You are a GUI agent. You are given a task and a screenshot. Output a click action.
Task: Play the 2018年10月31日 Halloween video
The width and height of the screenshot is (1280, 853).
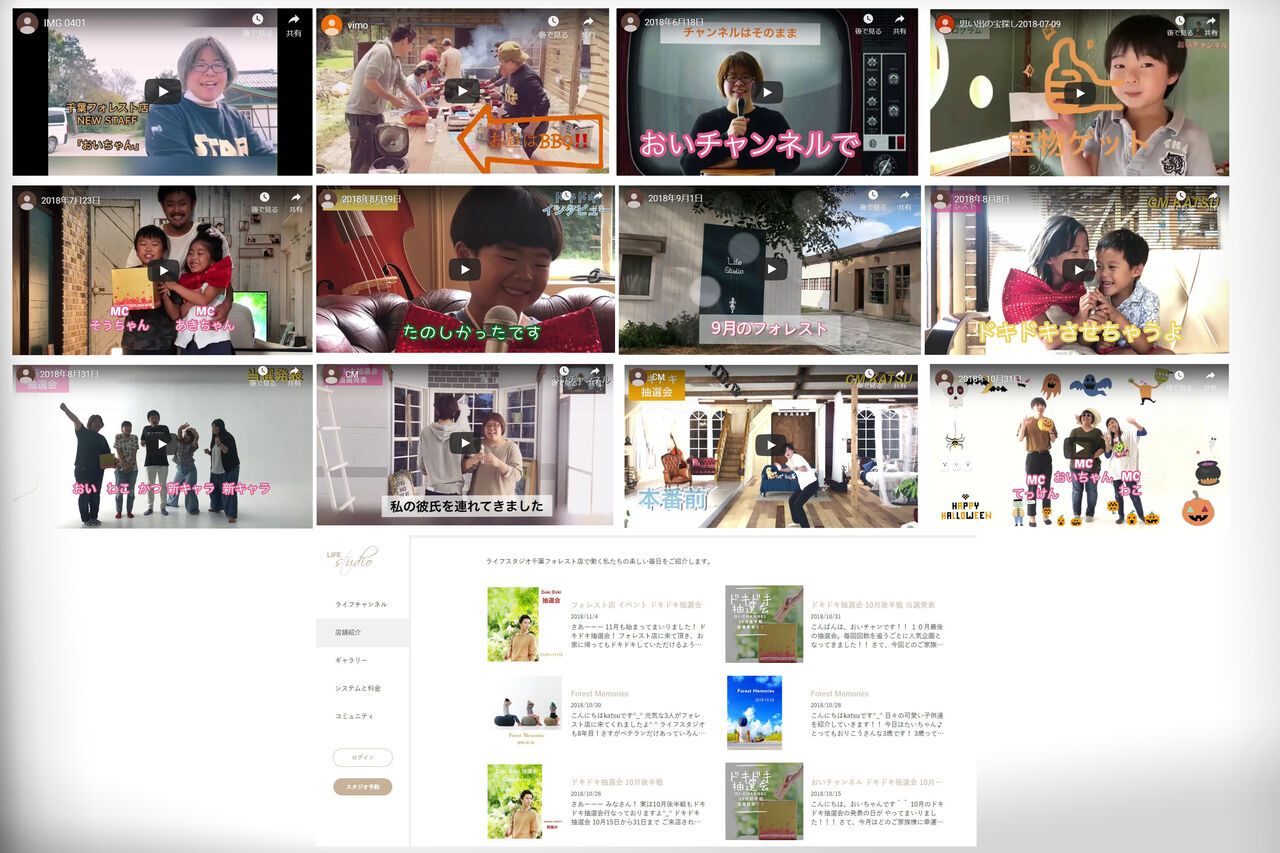[x=1079, y=446]
